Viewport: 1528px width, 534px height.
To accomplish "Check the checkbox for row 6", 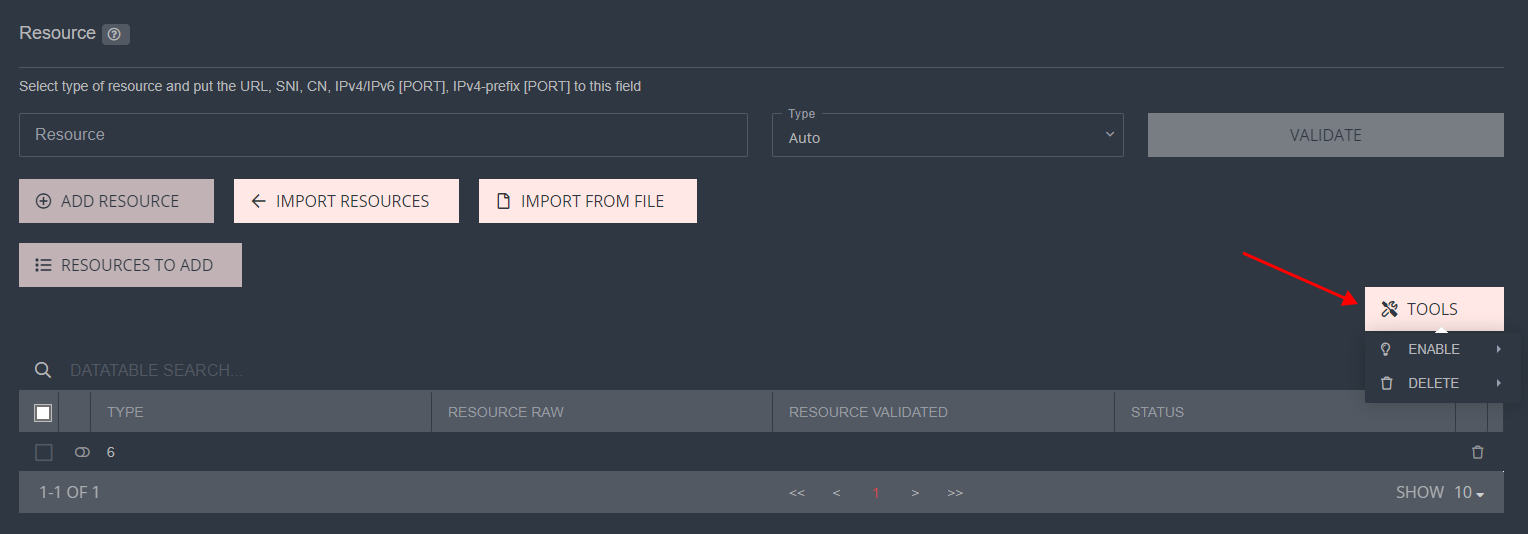I will [43, 452].
